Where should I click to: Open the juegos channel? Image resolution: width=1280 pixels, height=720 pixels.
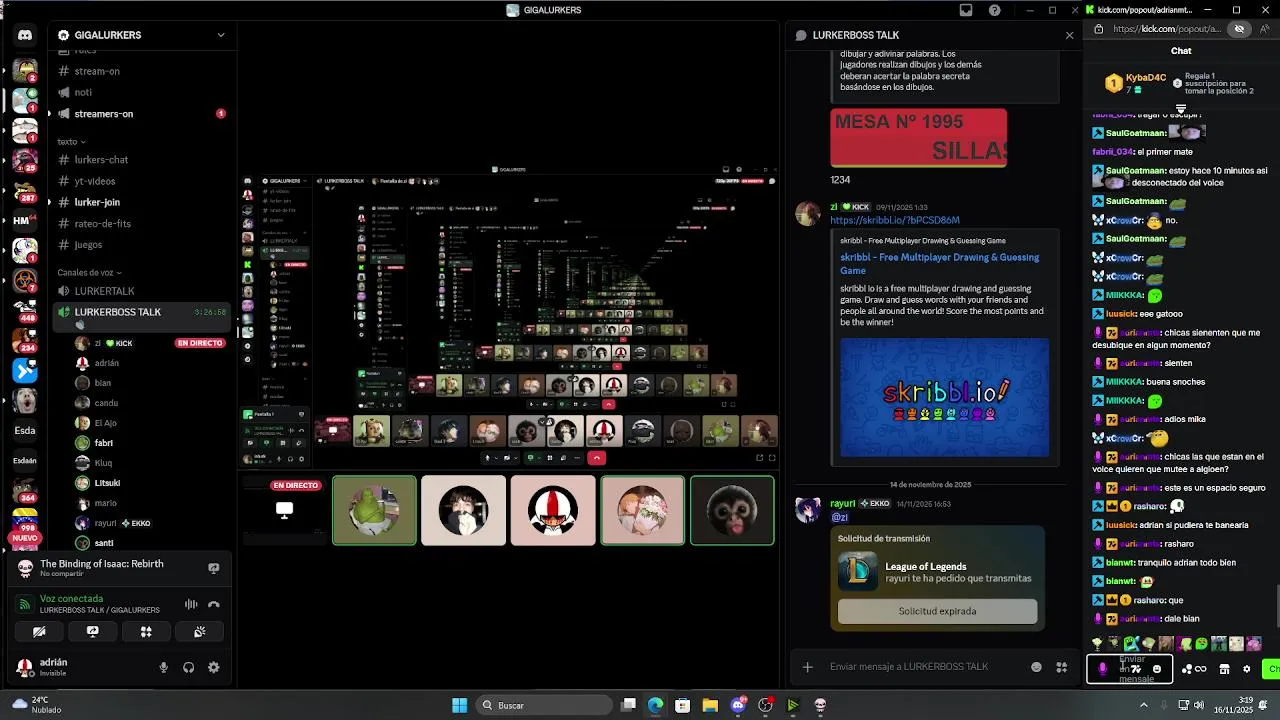tap(88, 245)
